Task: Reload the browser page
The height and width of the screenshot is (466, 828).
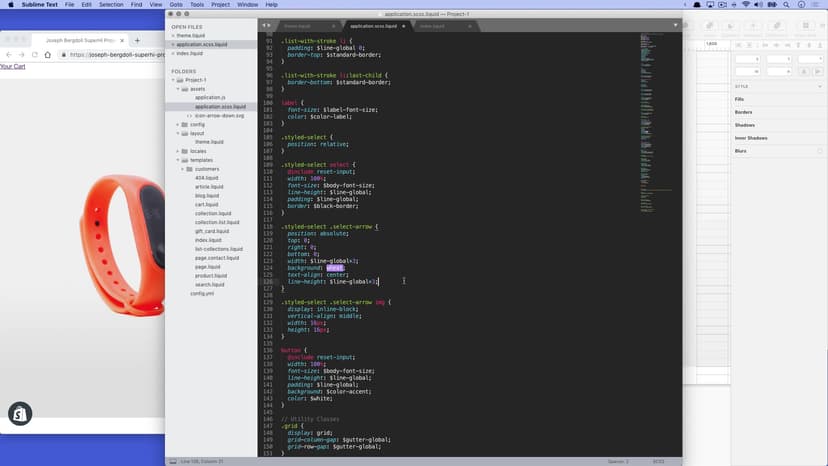Action: [x=34, y=55]
